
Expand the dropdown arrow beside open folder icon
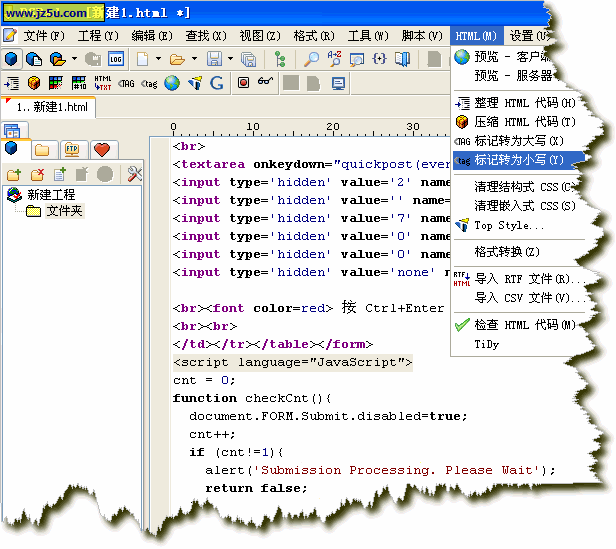pyautogui.click(x=194, y=60)
